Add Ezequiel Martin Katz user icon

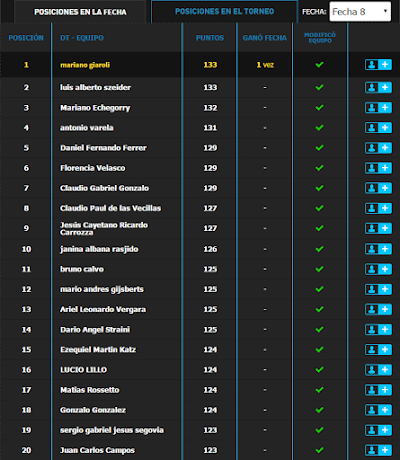click(x=378, y=349)
